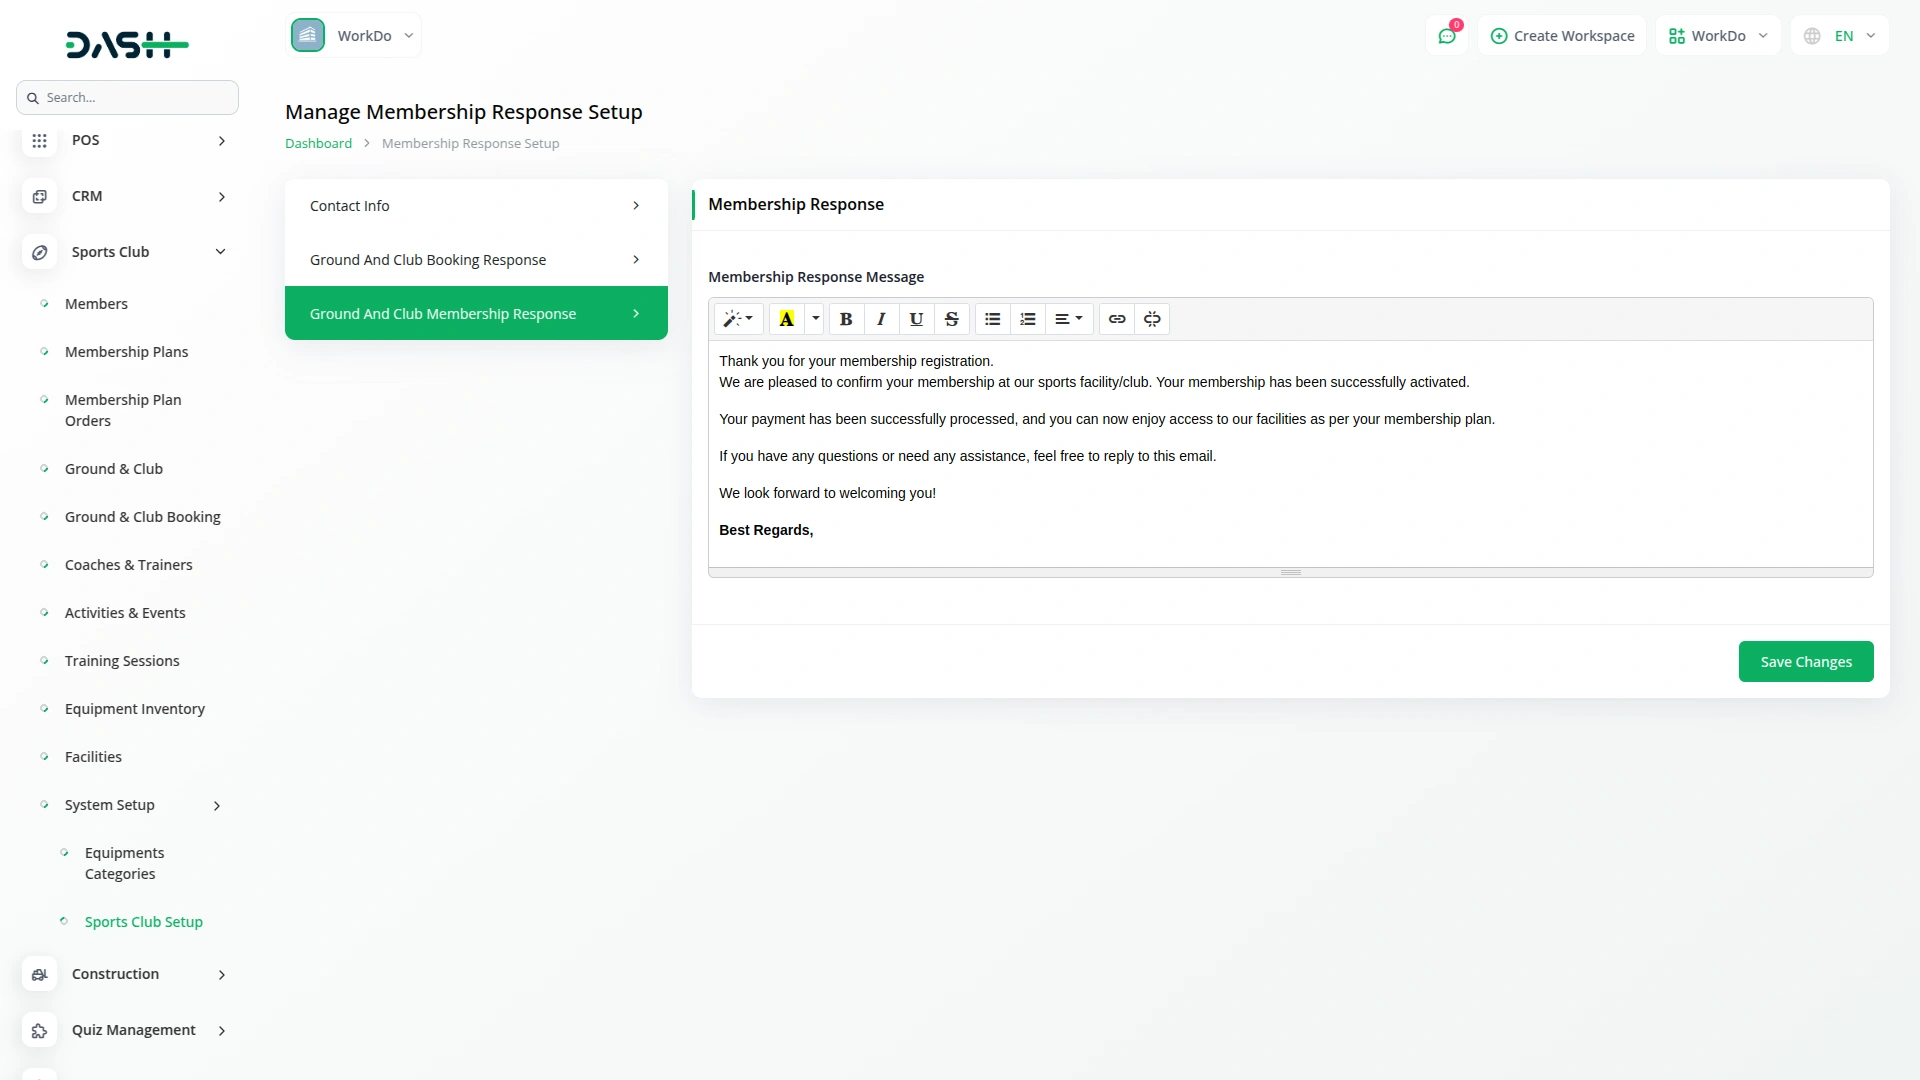Viewport: 1920px width, 1080px height.
Task: Go to Dashboard breadcrumb link
Action: 318,144
